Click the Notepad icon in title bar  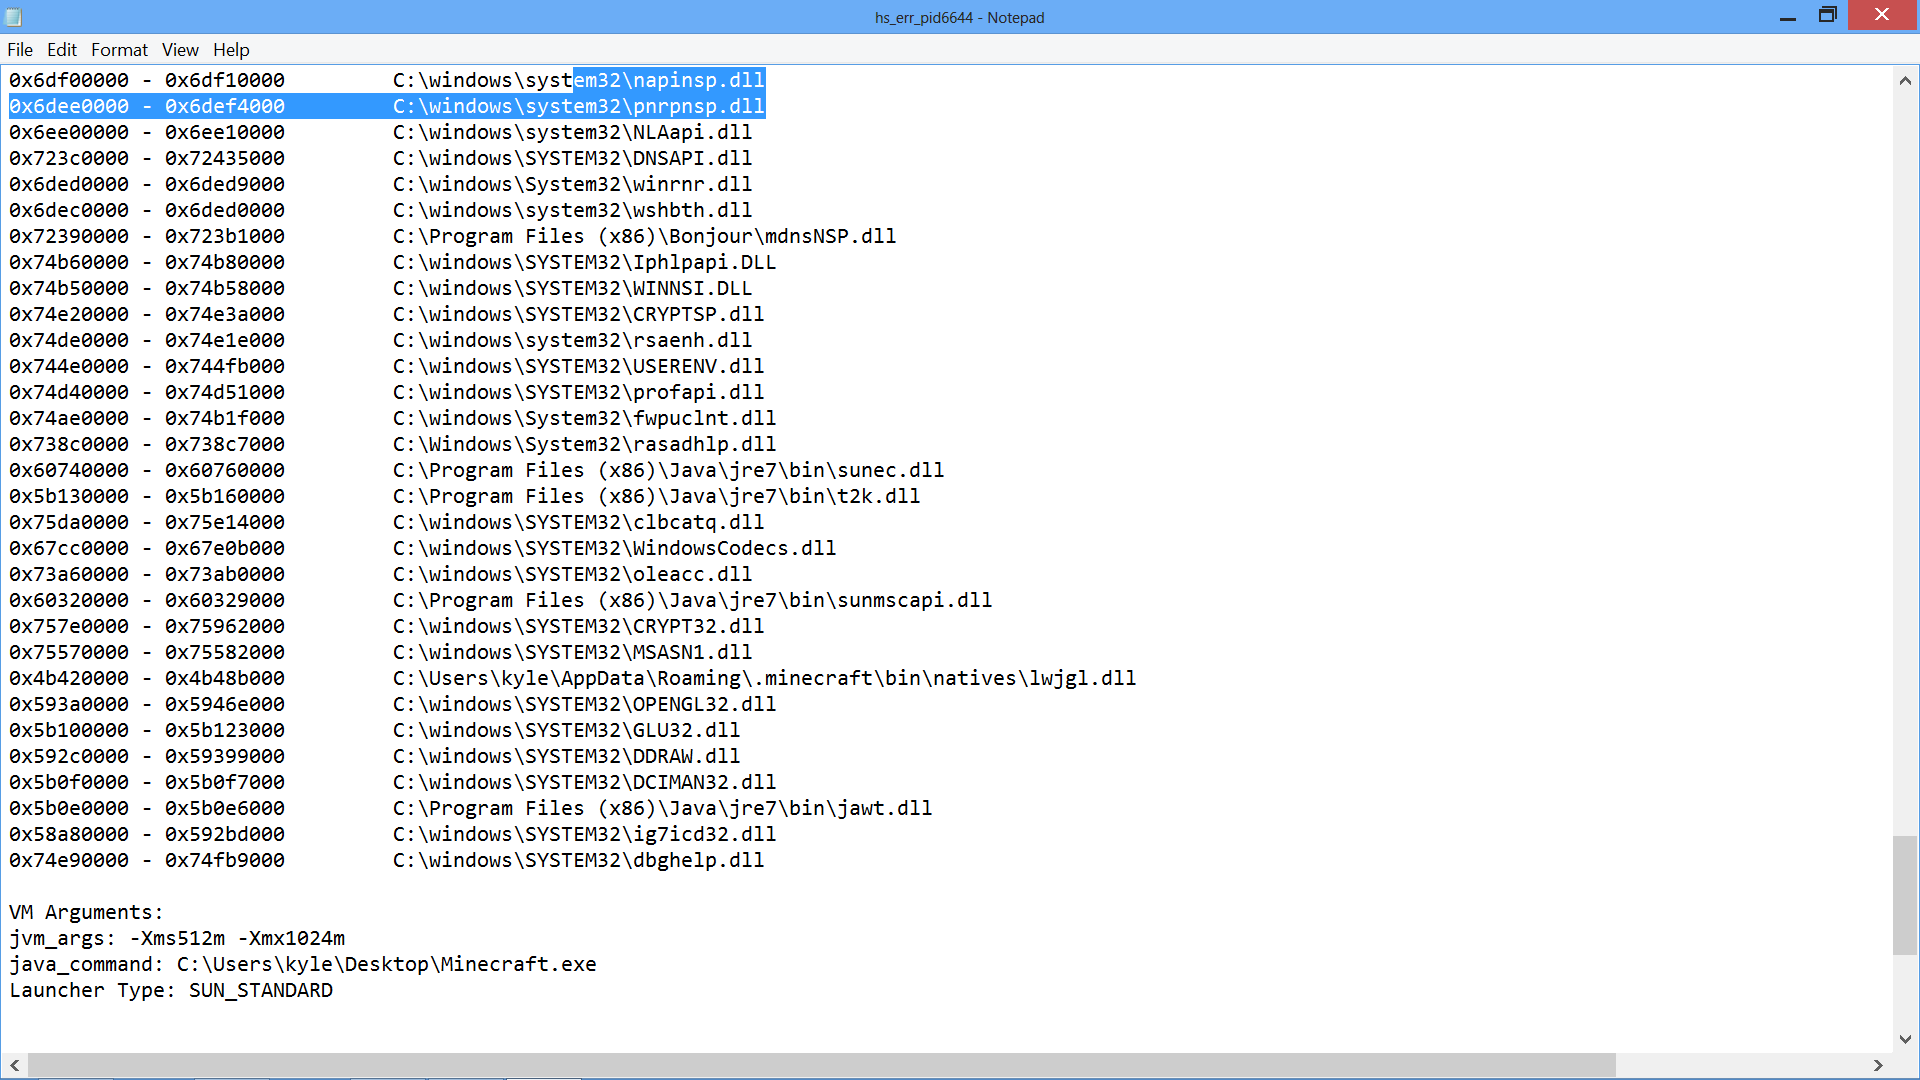pyautogui.click(x=14, y=17)
